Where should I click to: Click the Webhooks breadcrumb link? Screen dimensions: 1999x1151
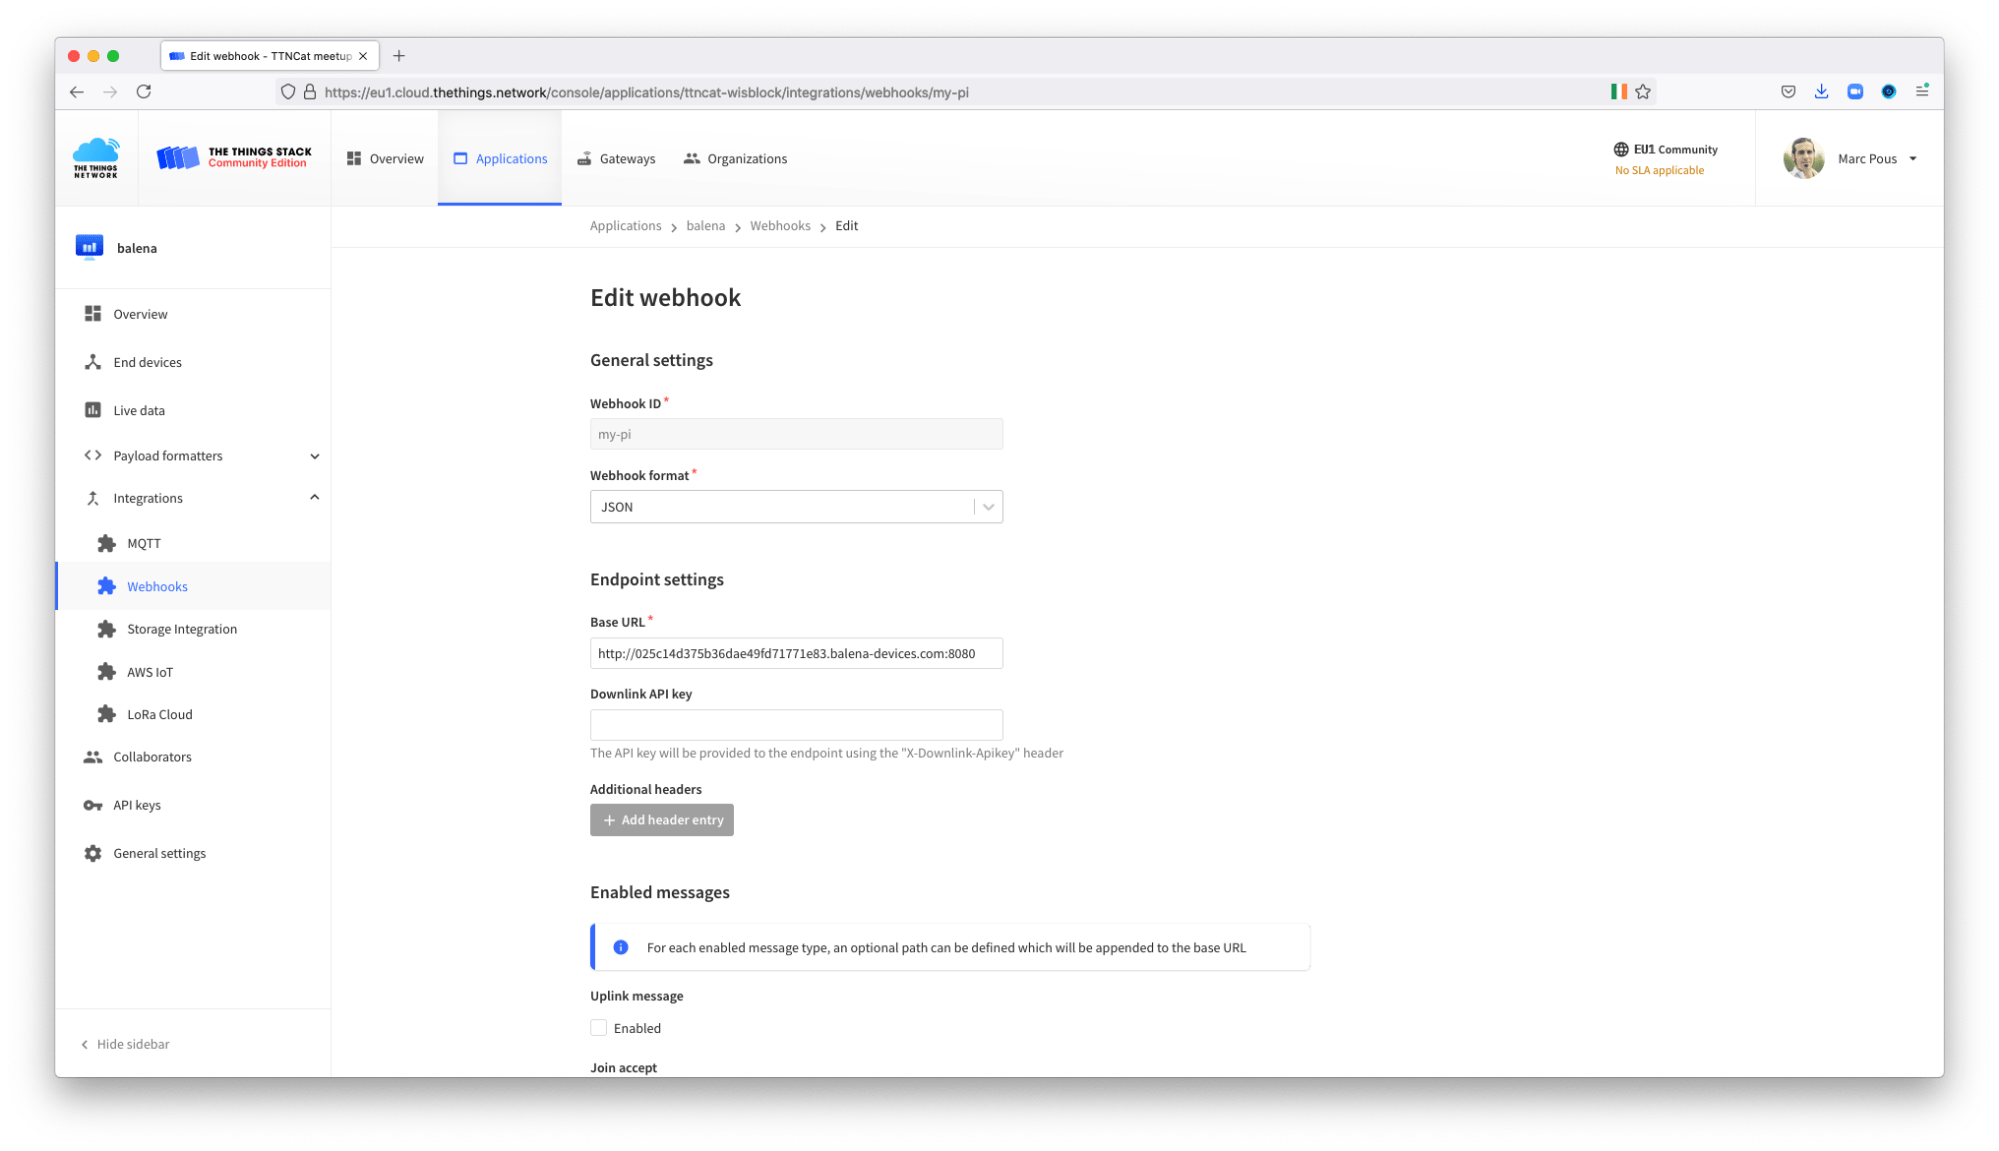(780, 226)
